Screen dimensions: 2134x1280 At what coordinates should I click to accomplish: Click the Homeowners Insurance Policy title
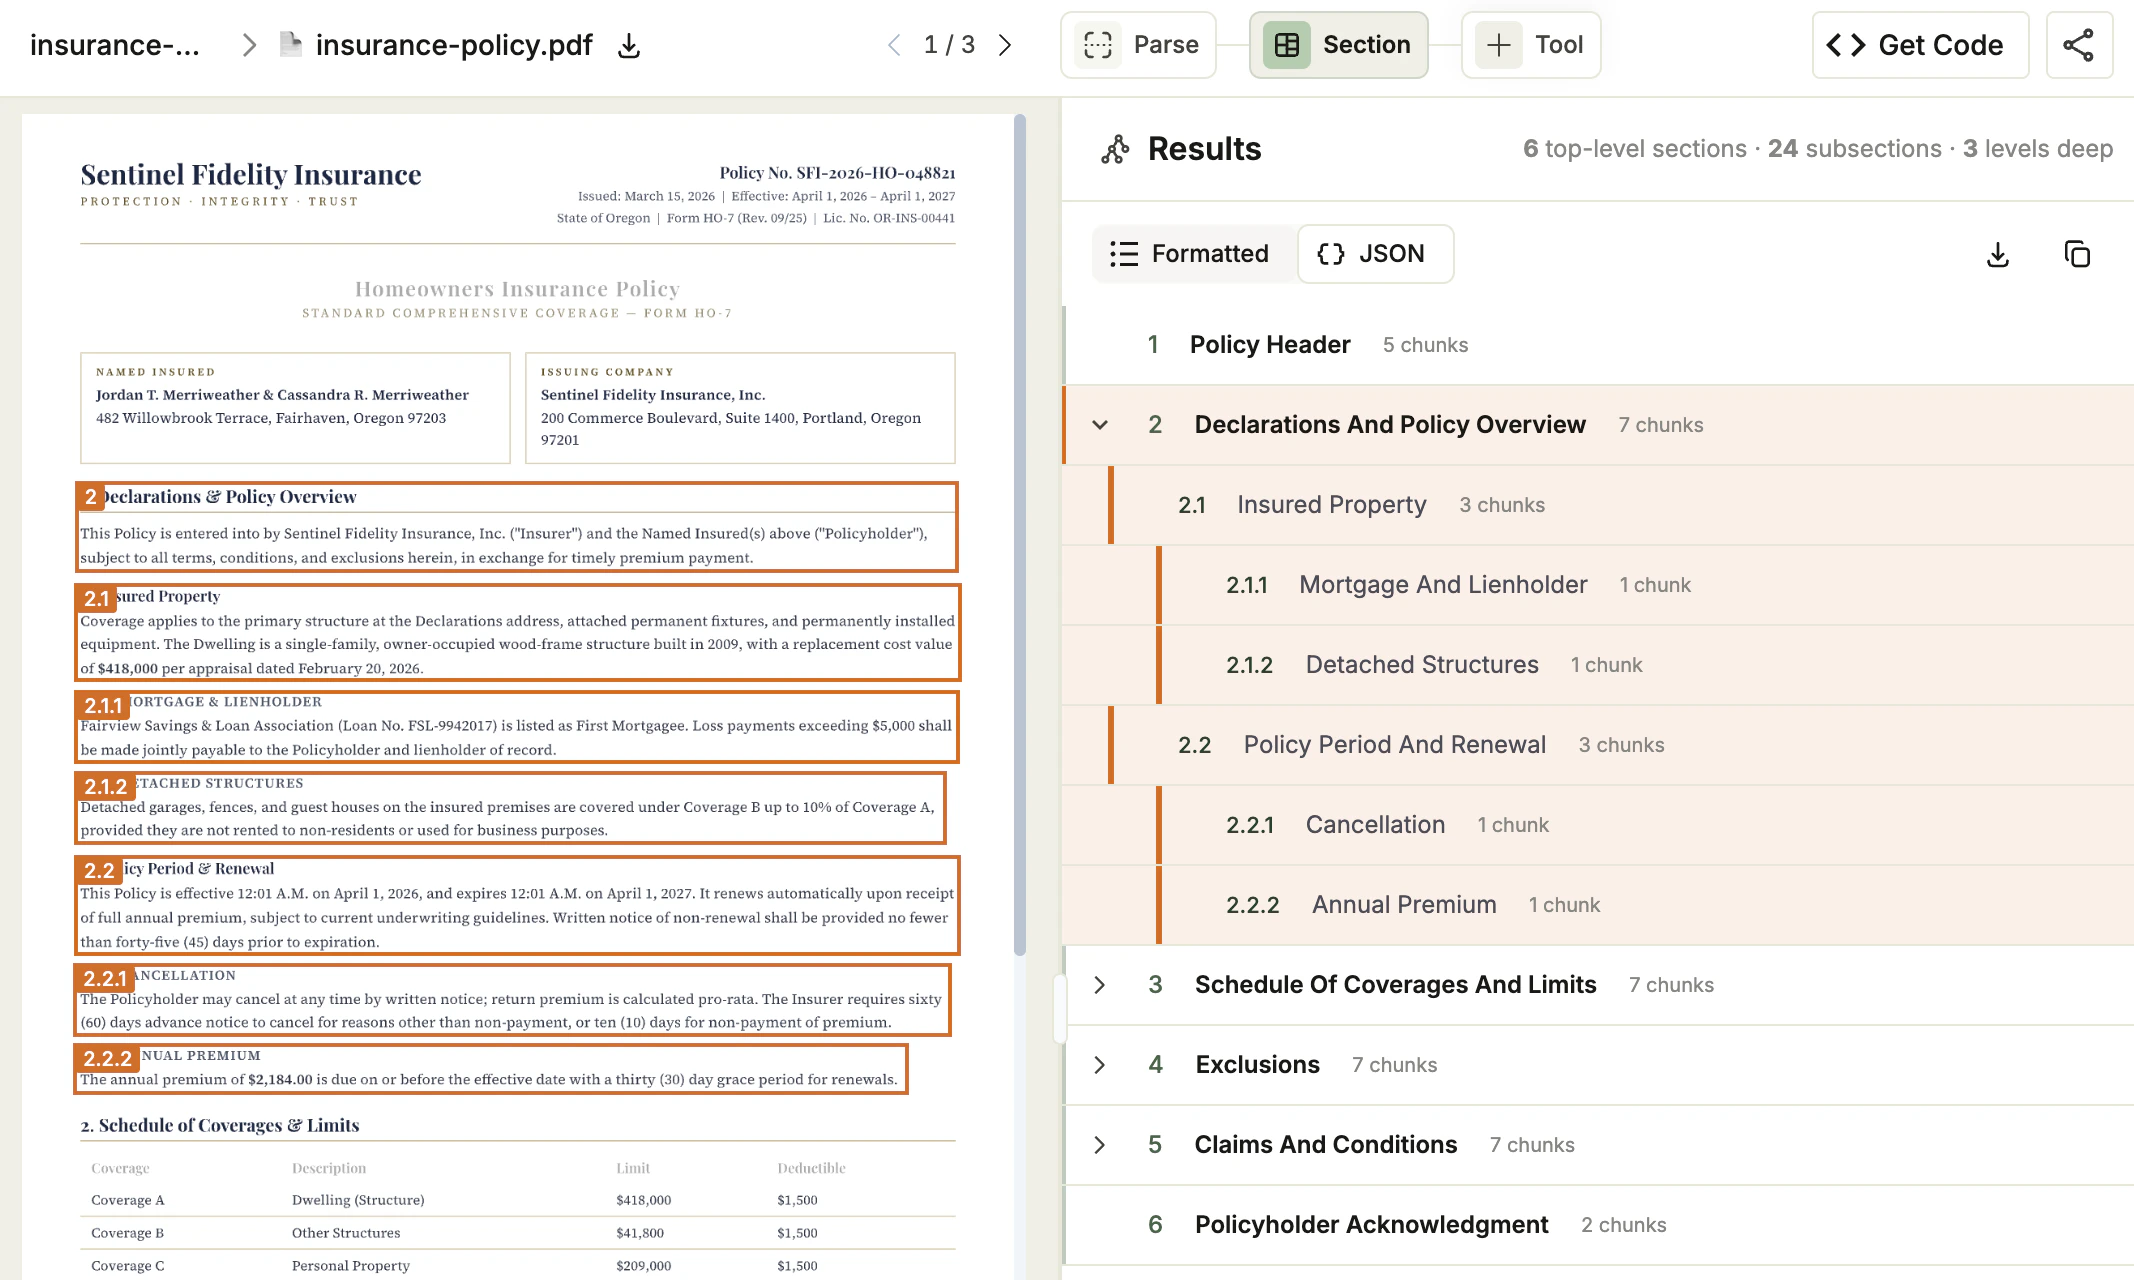click(x=517, y=289)
